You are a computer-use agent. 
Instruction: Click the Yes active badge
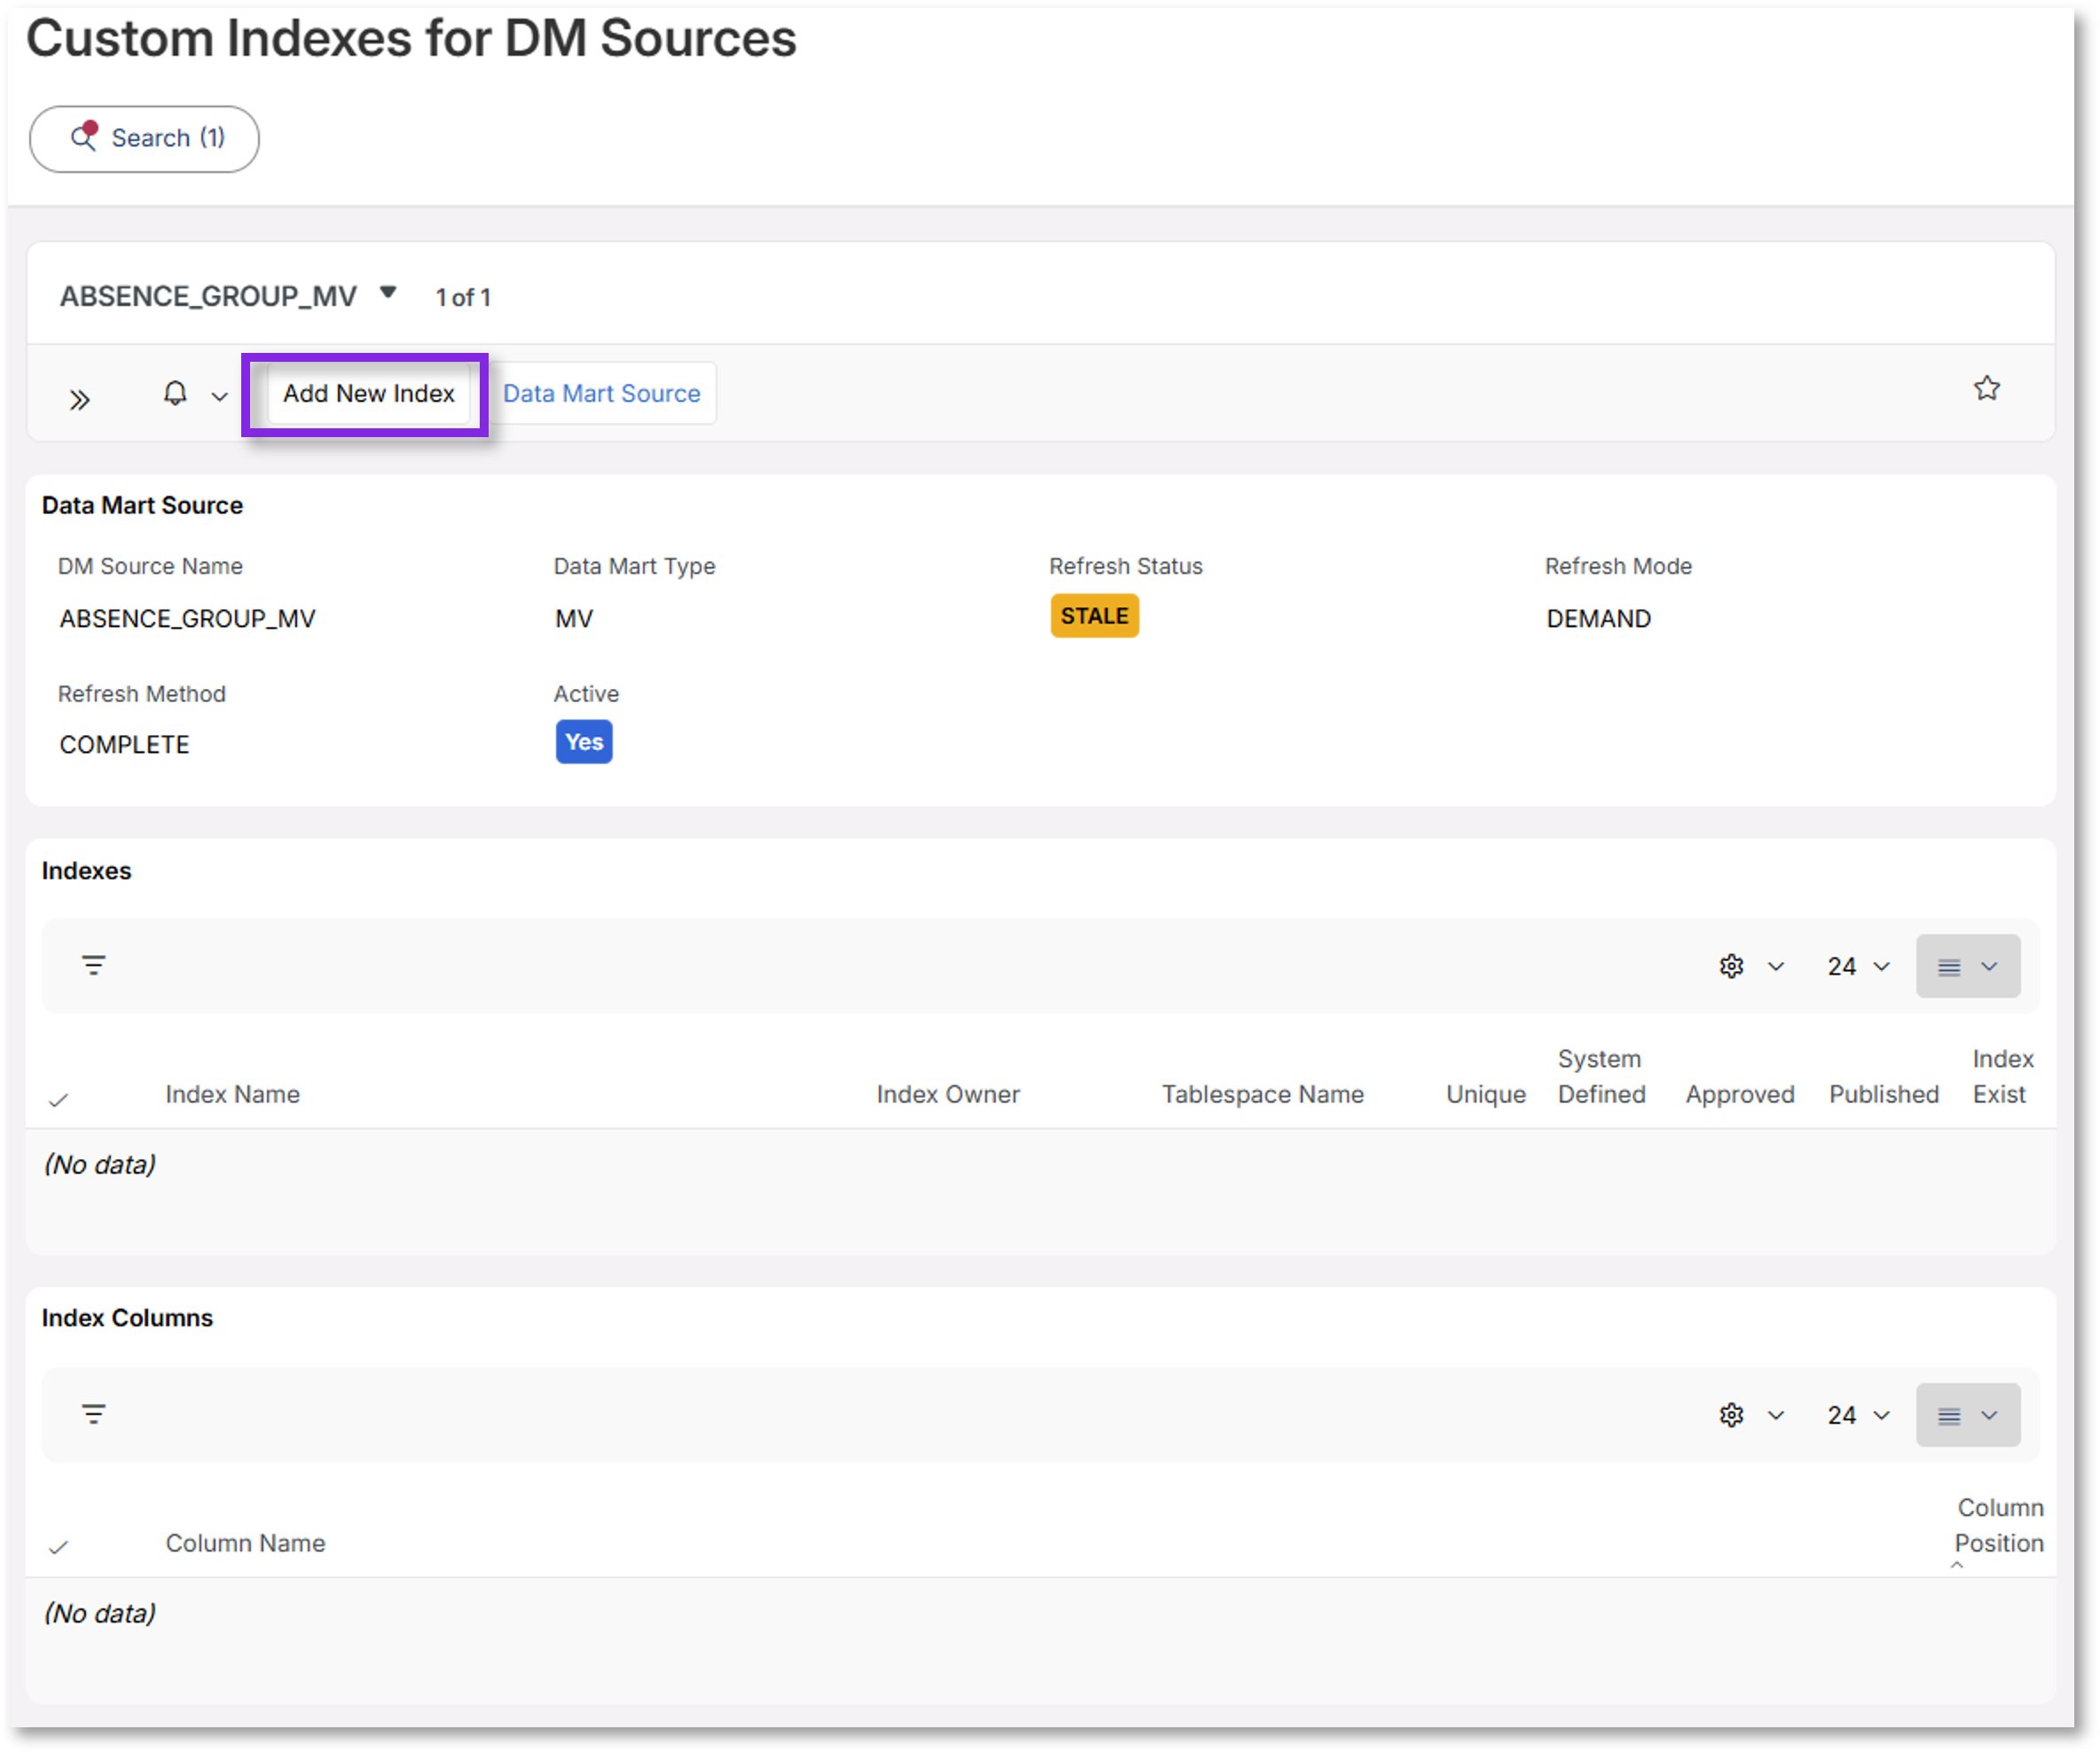584,742
